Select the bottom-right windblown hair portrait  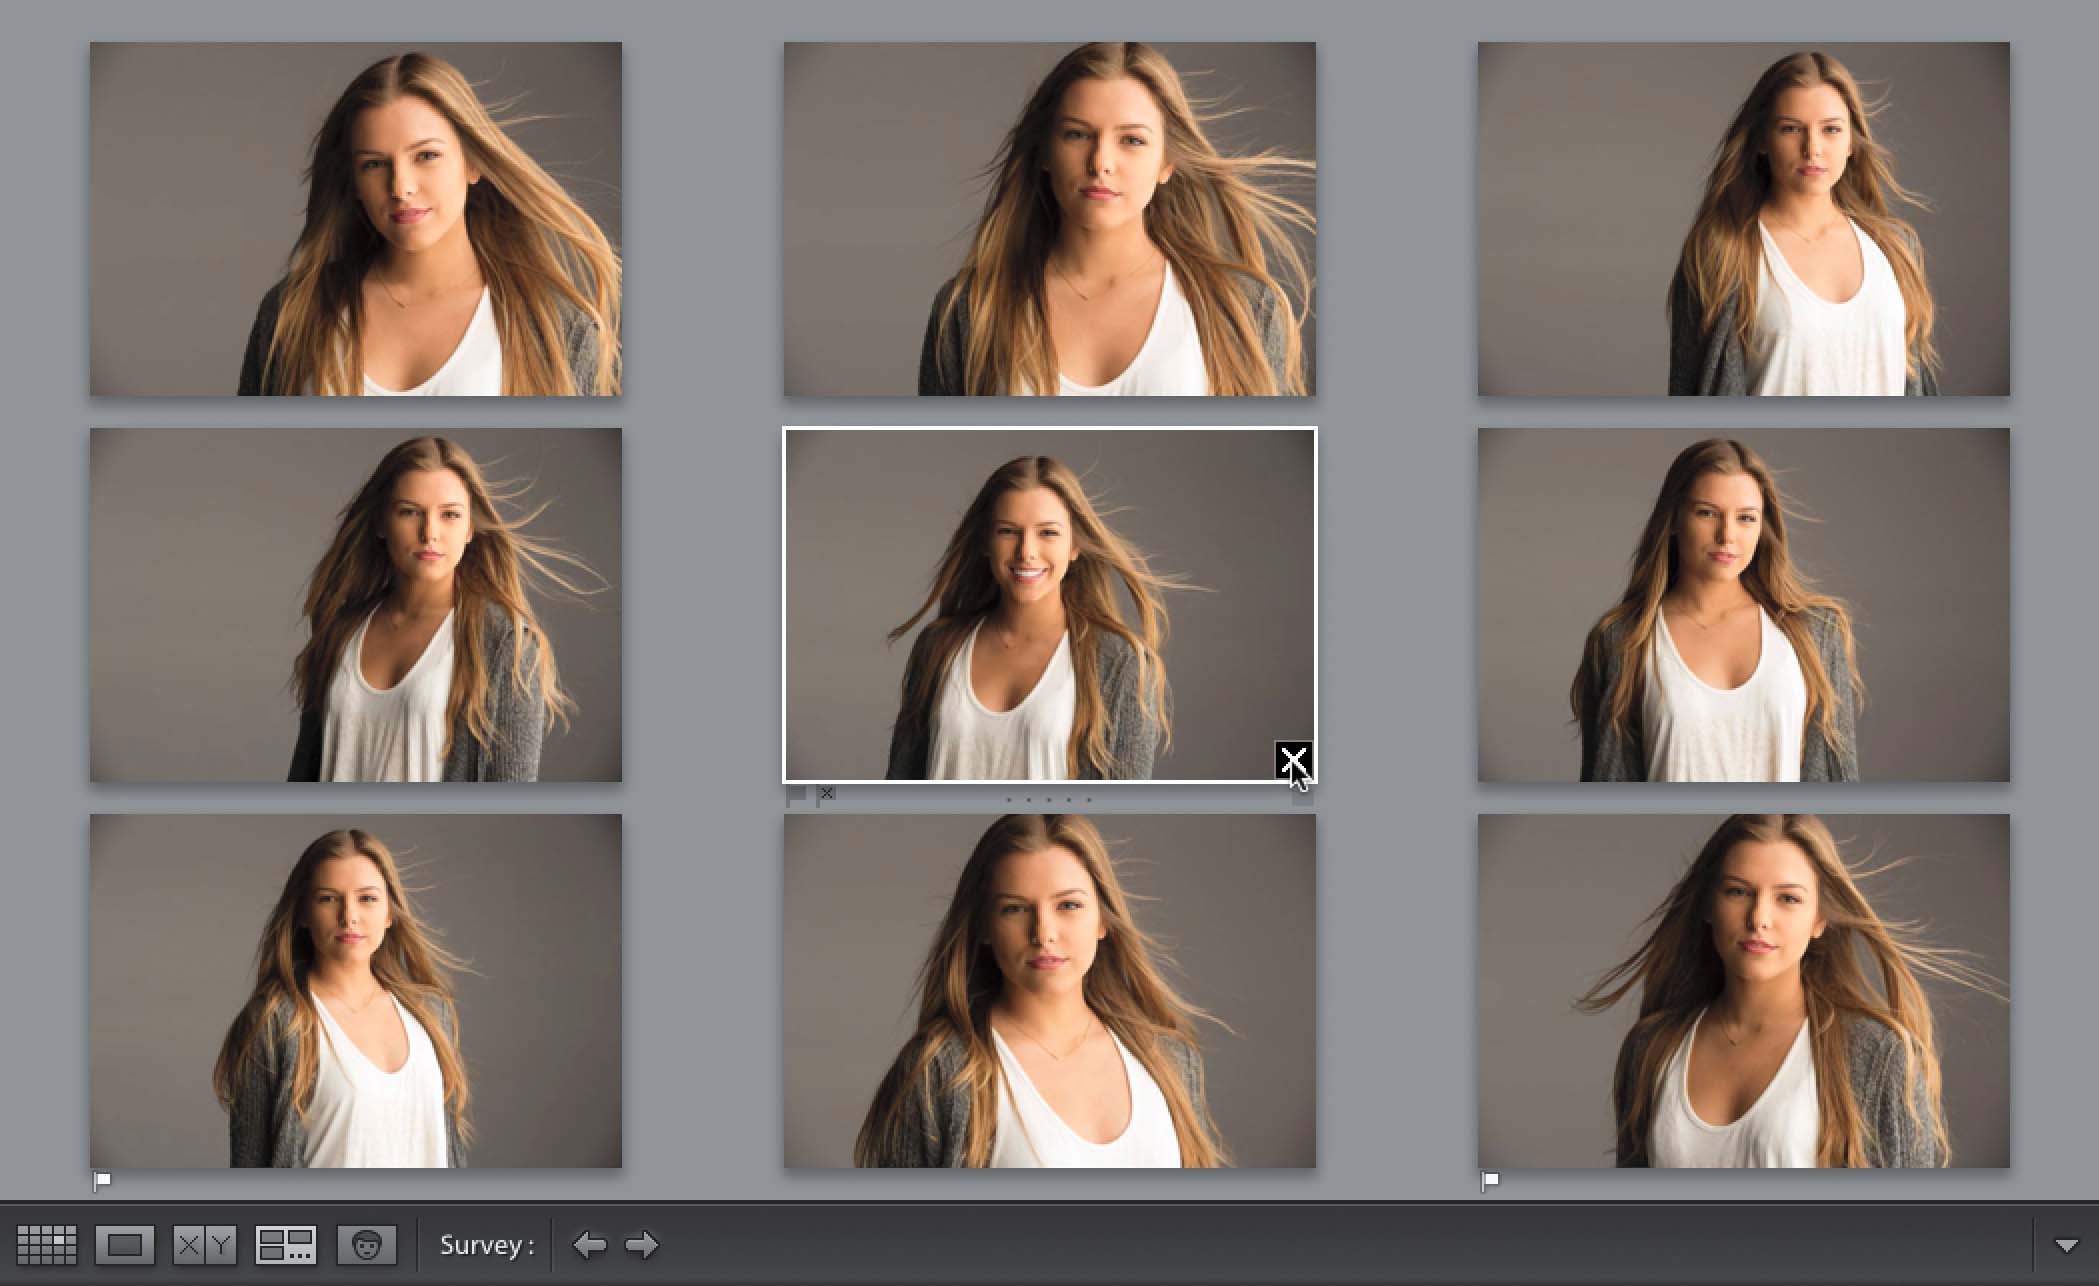click(1743, 990)
